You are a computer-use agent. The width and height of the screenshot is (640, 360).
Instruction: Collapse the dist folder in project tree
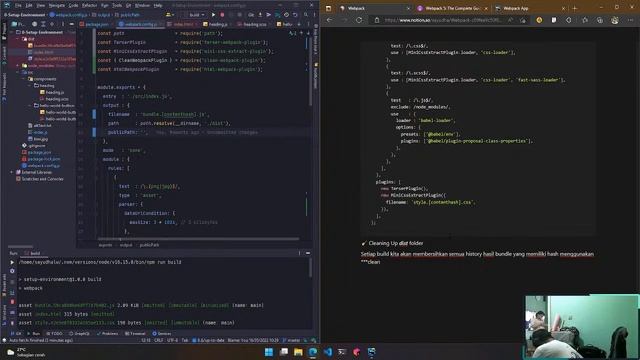18,39
